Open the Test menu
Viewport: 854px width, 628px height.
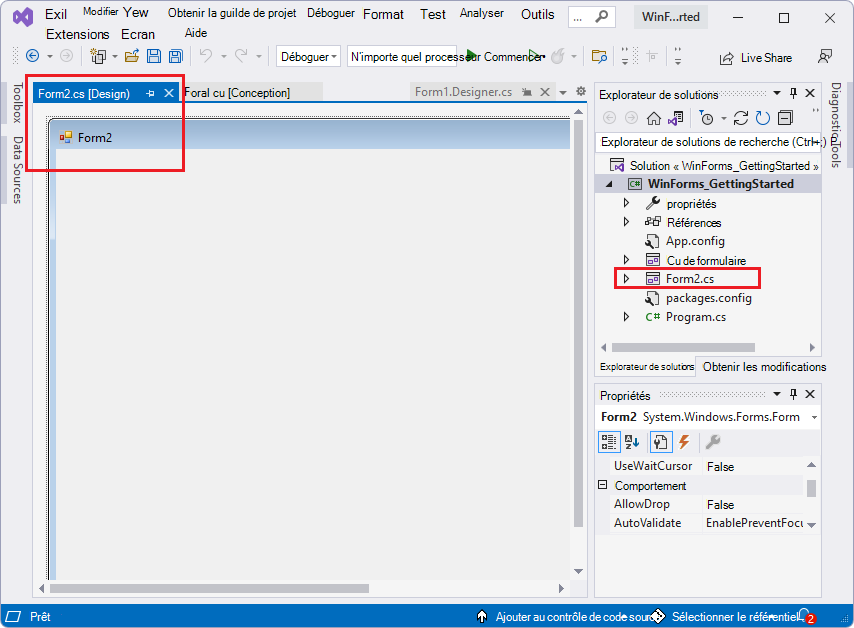click(x=433, y=15)
